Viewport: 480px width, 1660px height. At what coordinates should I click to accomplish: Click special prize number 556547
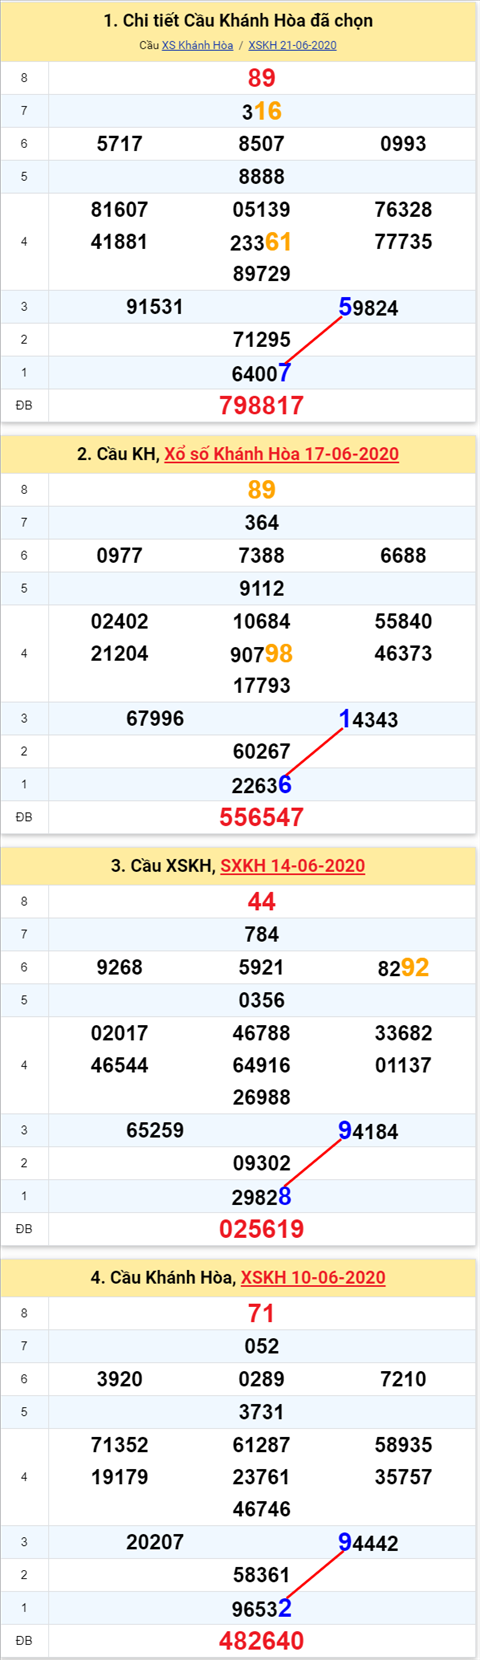click(261, 817)
